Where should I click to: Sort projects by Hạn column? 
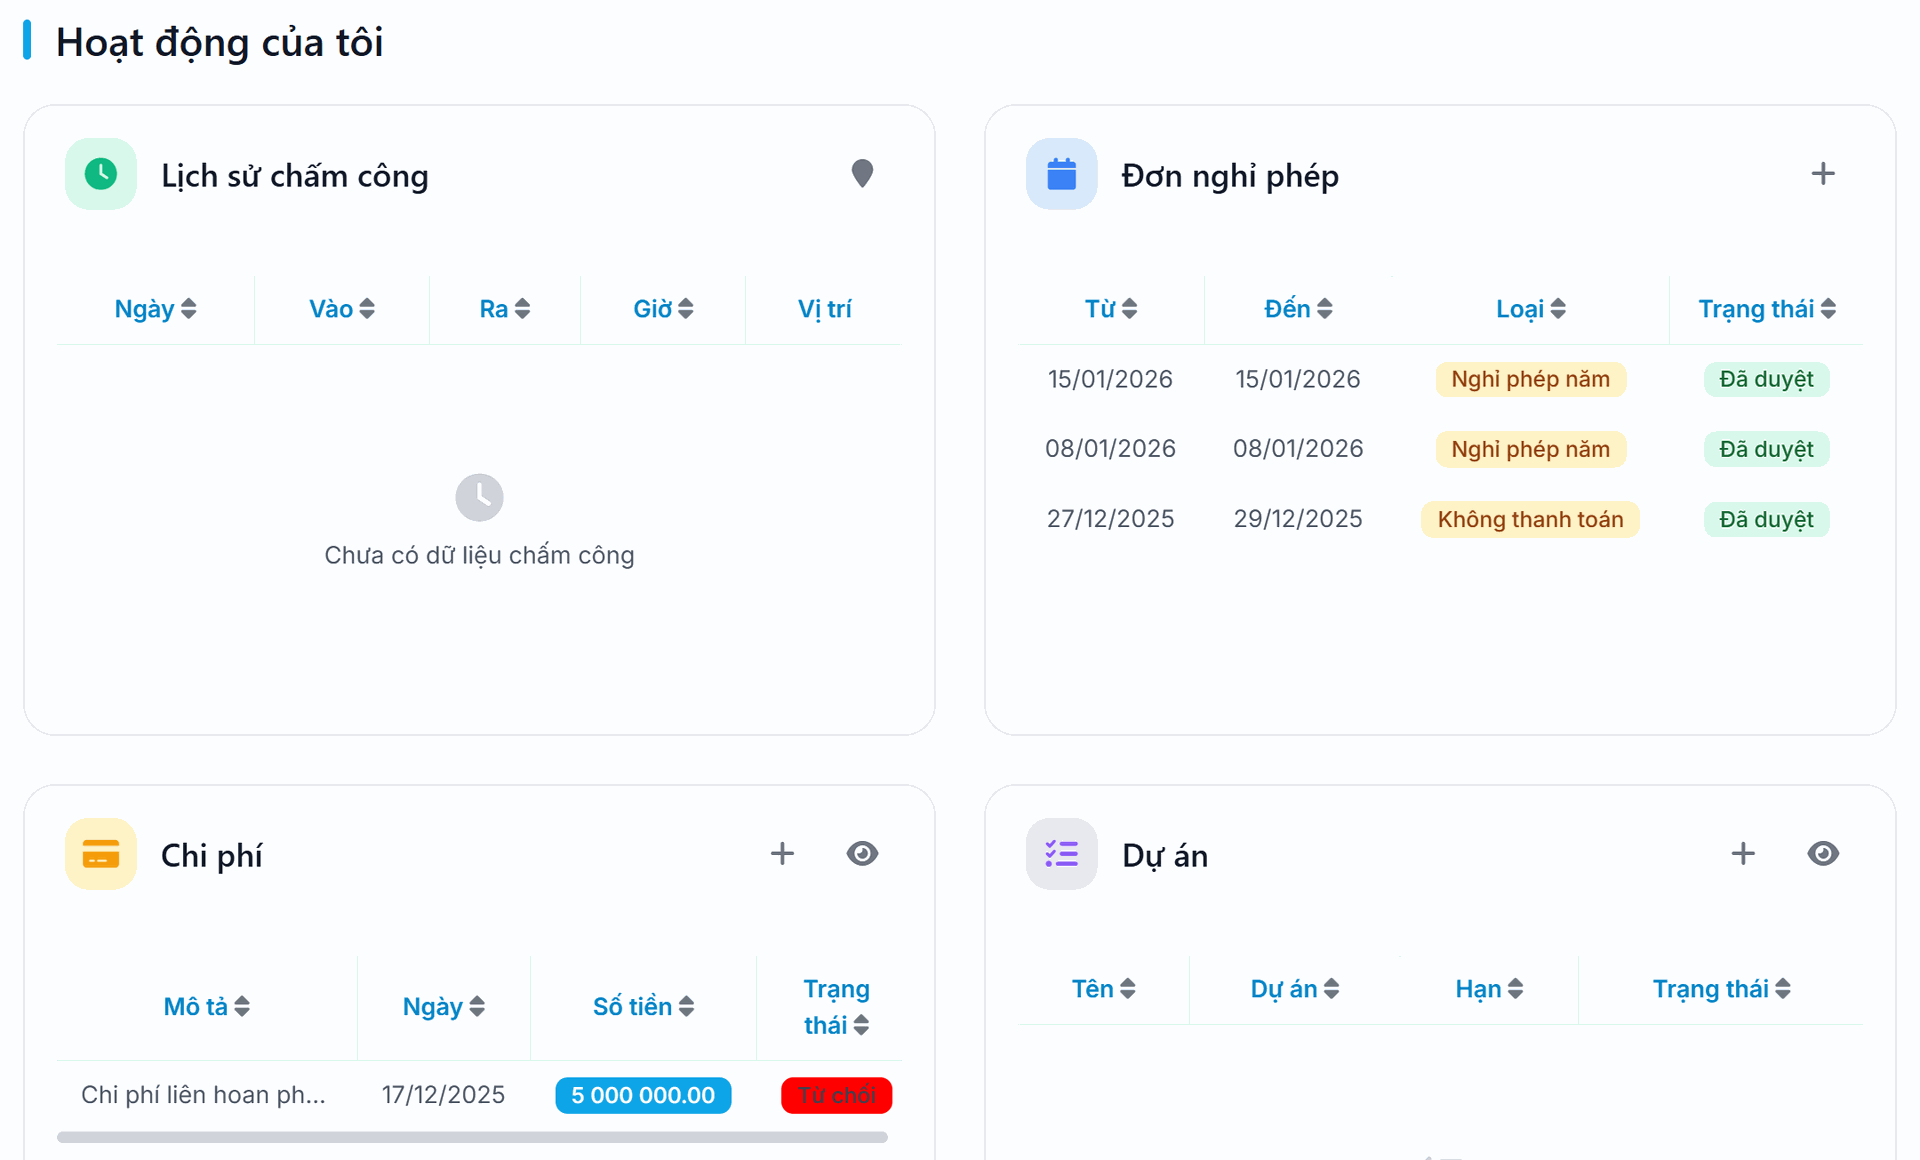coord(1489,989)
